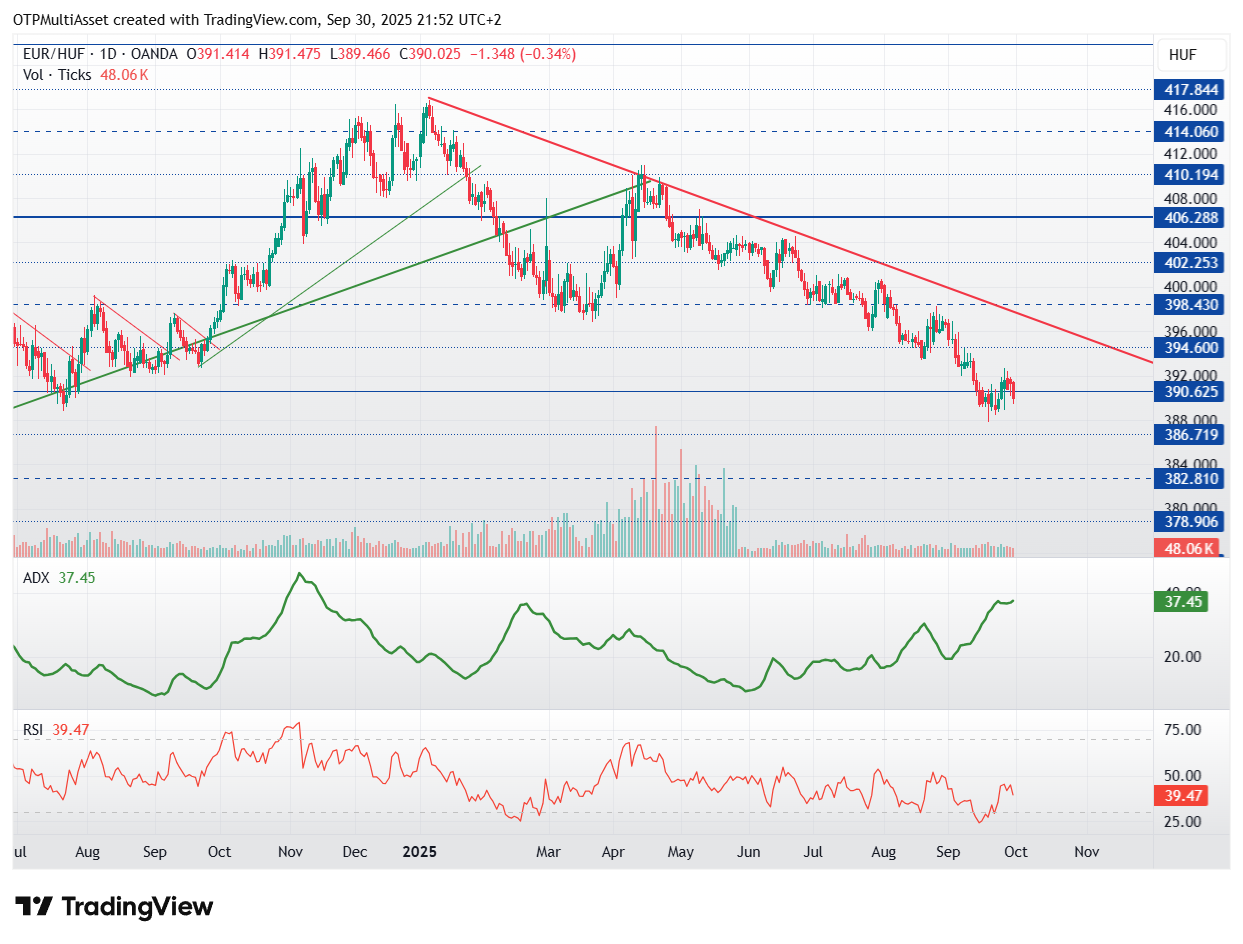The height and width of the screenshot is (944, 1243).
Task: Click the green ADX 37.45 value tag
Action: (x=1180, y=601)
